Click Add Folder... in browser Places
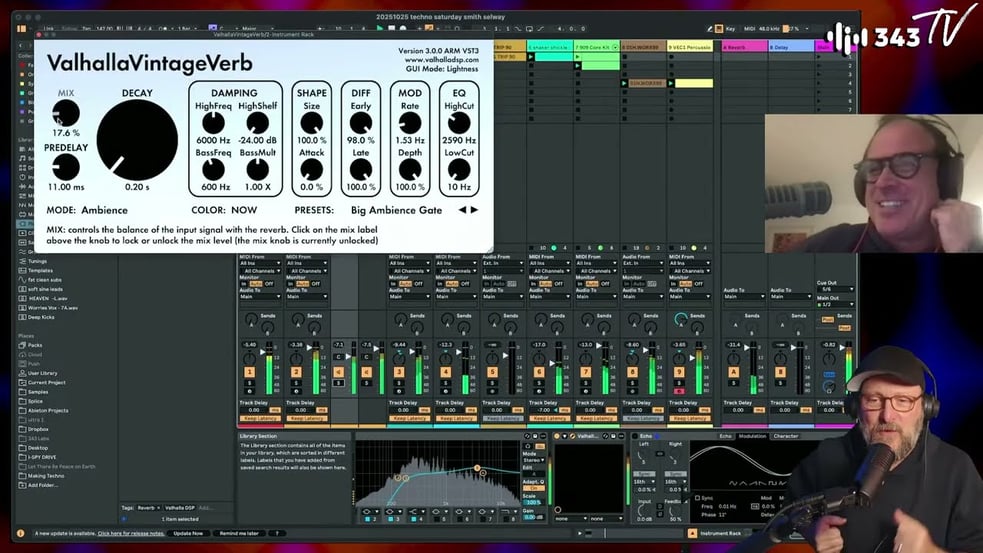The image size is (983, 553). (x=43, y=485)
